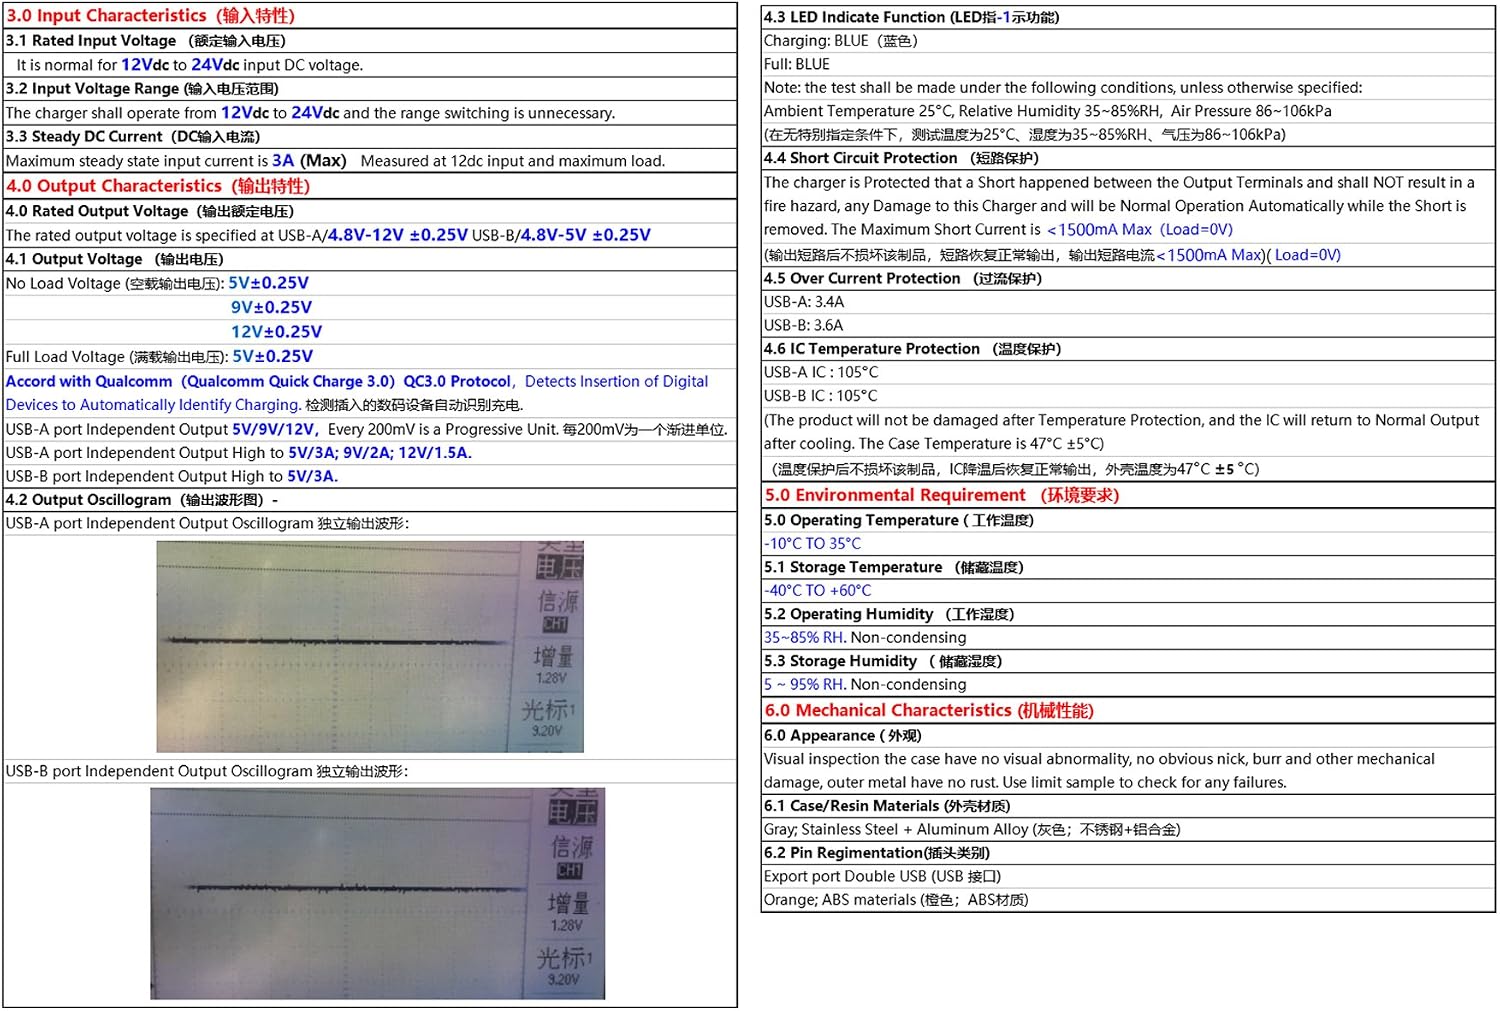Select the '3.2 Input Voltage Range' heading
Screen dimensions: 1500x1011
coord(142,89)
